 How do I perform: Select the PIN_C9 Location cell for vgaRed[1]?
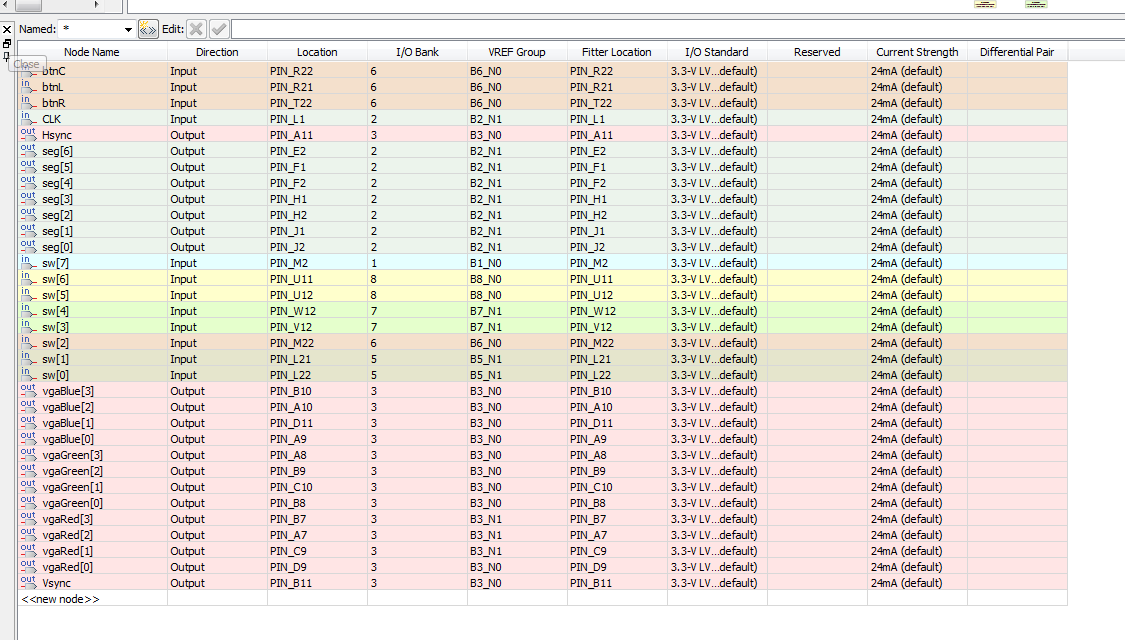(317, 551)
